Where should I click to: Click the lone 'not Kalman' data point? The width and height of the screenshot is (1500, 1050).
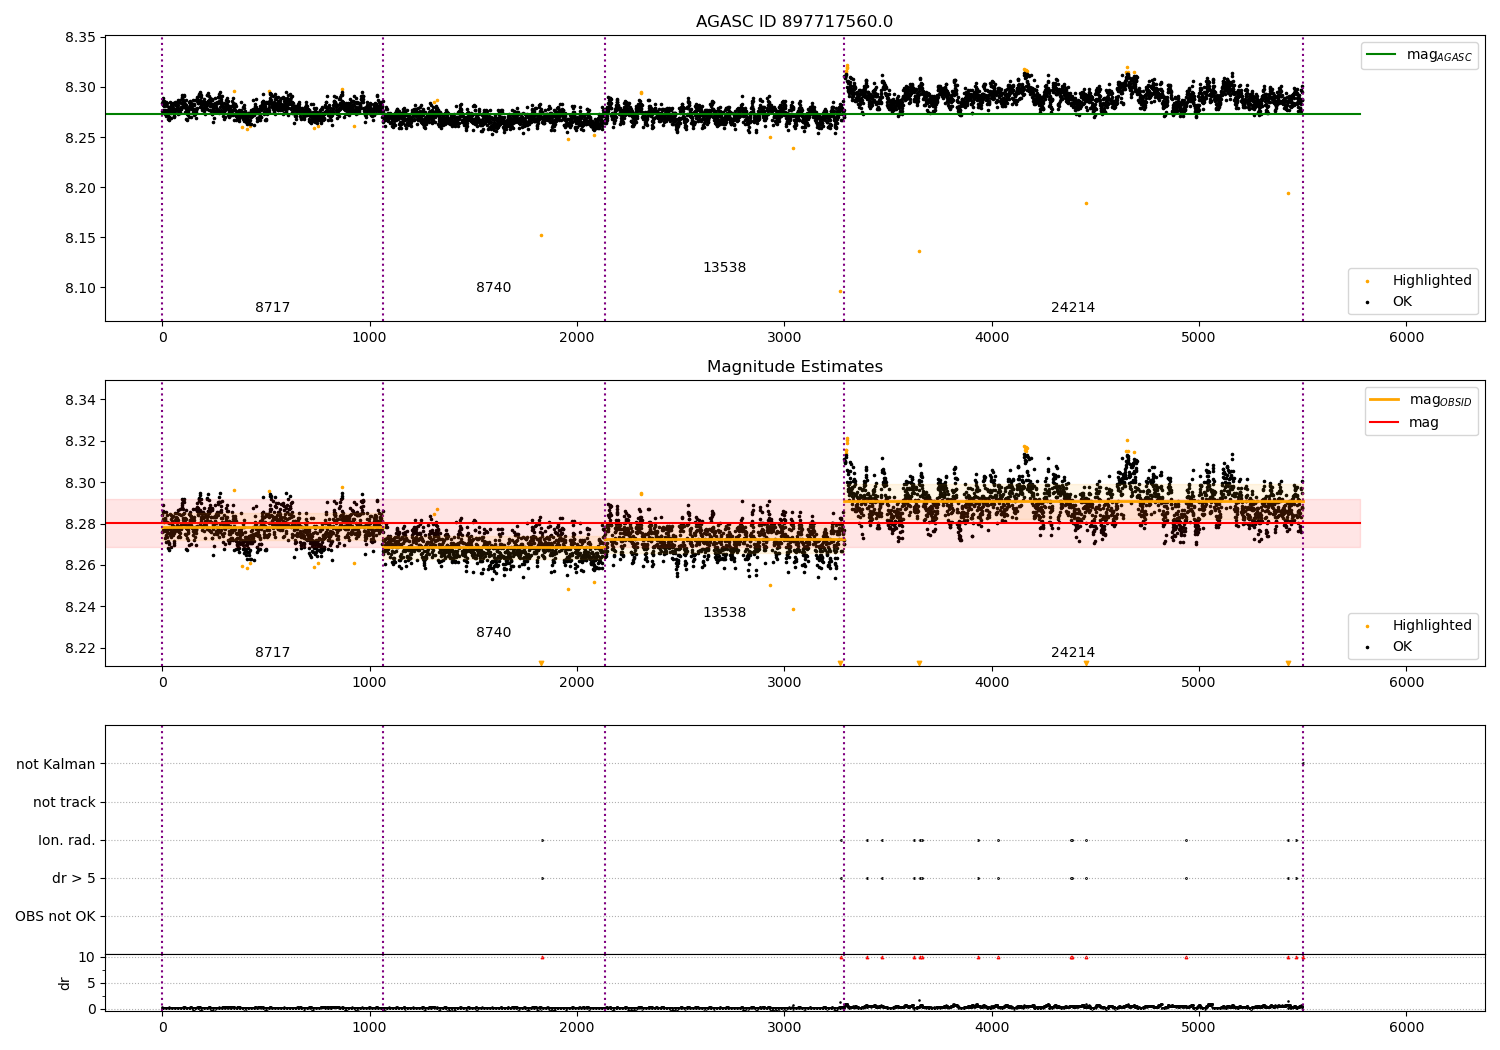[x=1302, y=764]
